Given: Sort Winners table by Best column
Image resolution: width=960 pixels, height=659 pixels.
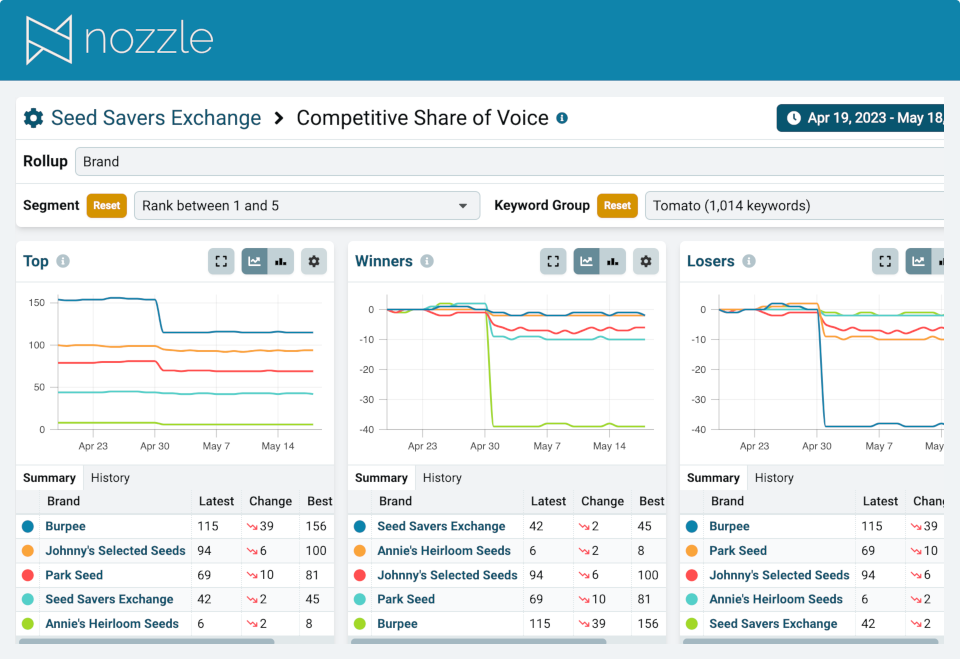Looking at the screenshot, I should [x=651, y=501].
